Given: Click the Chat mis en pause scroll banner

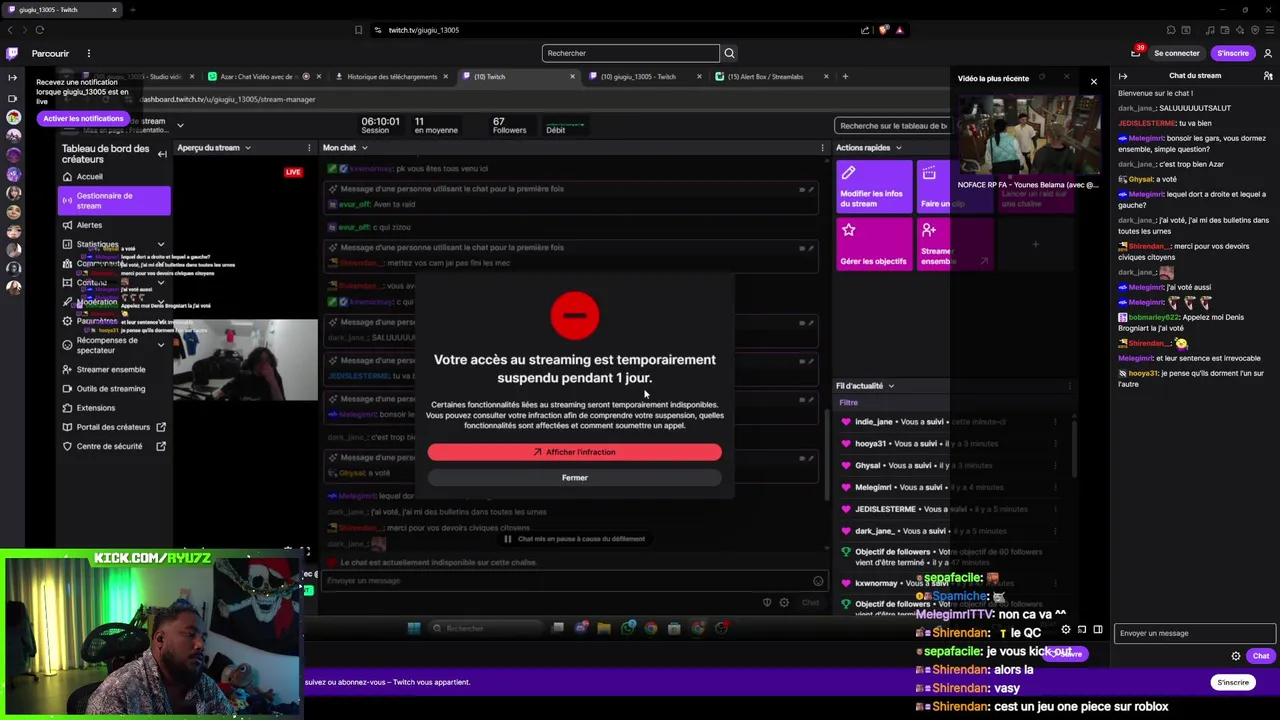Looking at the screenshot, I should (x=574, y=539).
